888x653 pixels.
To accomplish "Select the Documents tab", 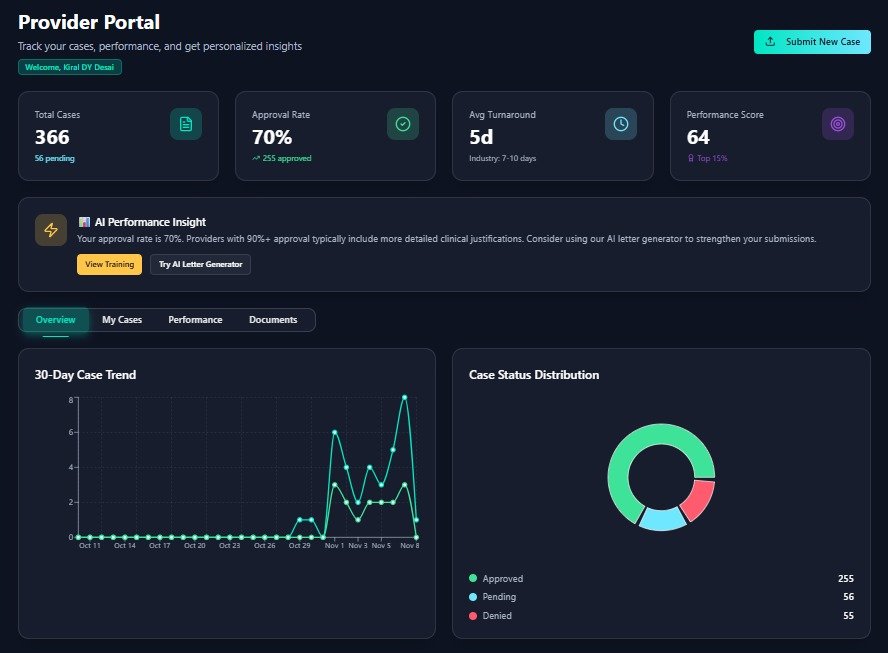I will click(273, 320).
